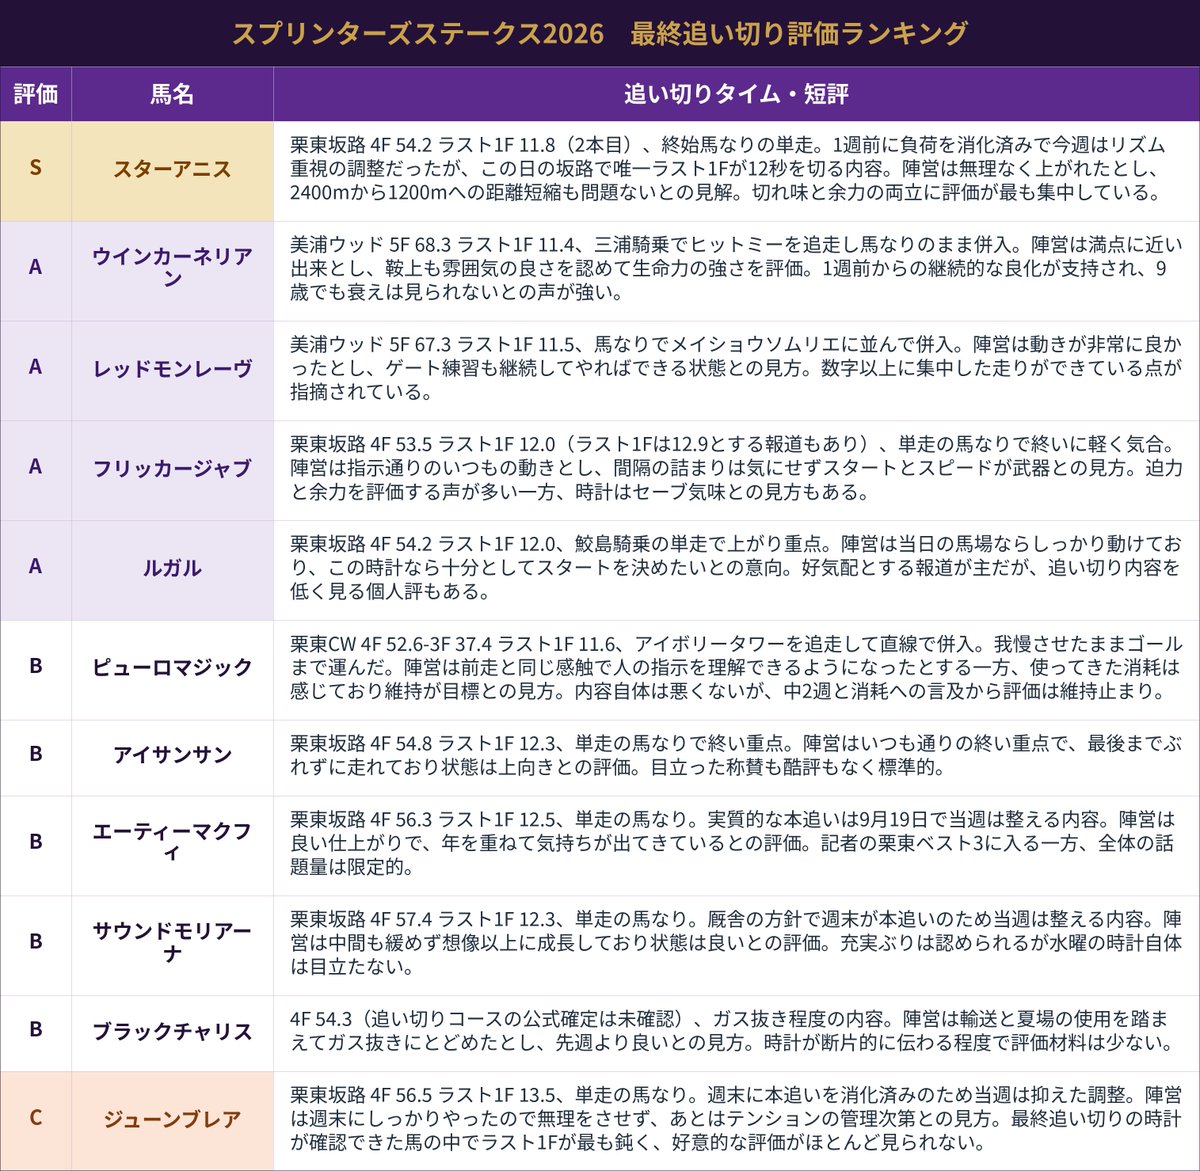Click the commentary starting 栗東坂路 4F 57.4
This screenshot has width=1200, height=1171.
point(736,944)
